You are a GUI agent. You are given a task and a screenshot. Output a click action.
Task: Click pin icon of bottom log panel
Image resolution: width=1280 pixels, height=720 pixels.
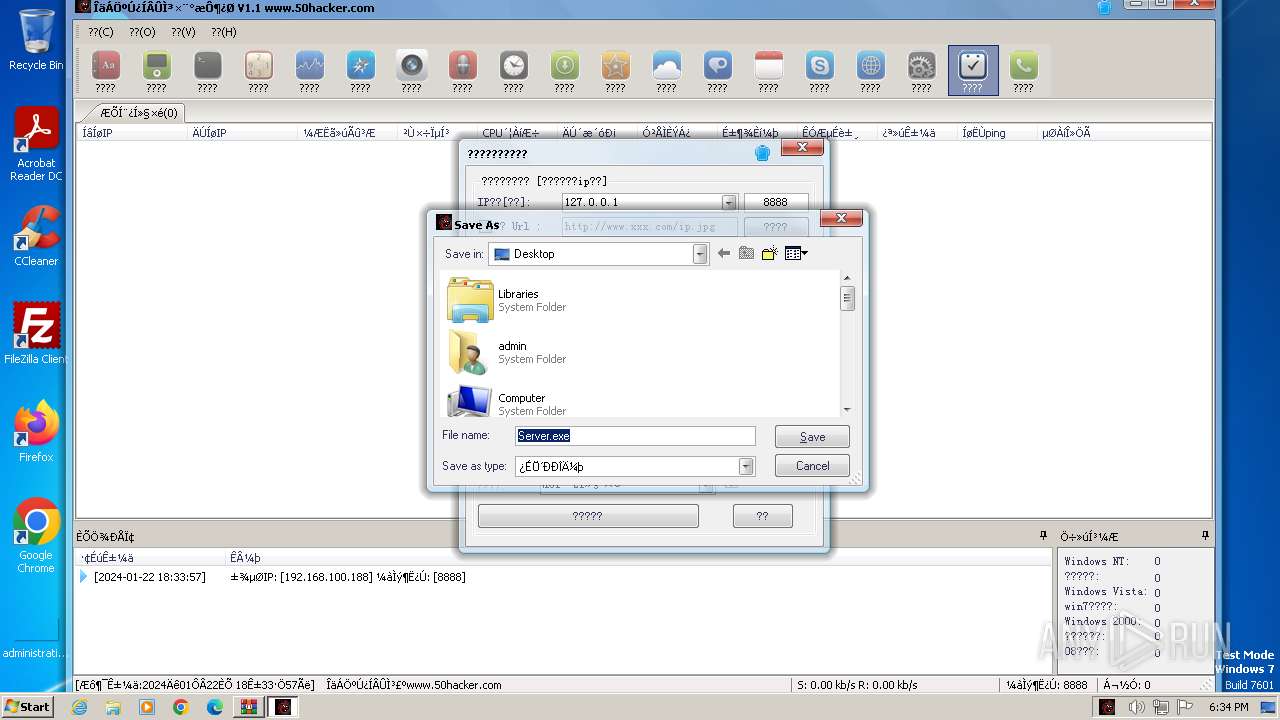[x=1043, y=536]
